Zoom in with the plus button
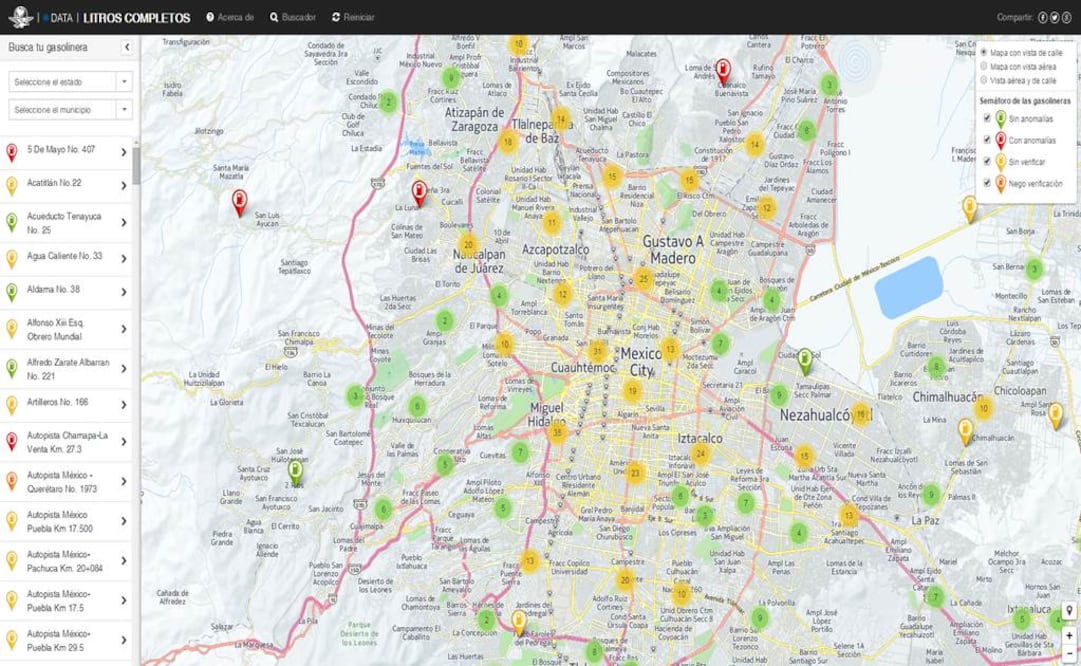Image resolution: width=1081 pixels, height=666 pixels. pyautogui.click(x=1069, y=635)
